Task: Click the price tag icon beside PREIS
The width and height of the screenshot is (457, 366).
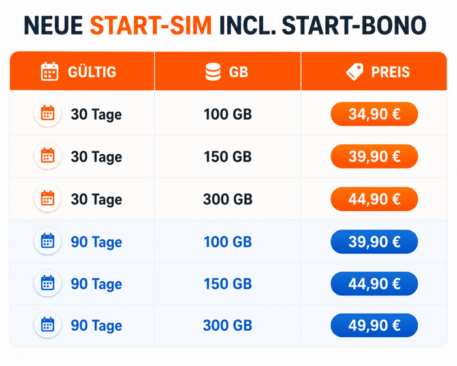Action: click(x=354, y=72)
